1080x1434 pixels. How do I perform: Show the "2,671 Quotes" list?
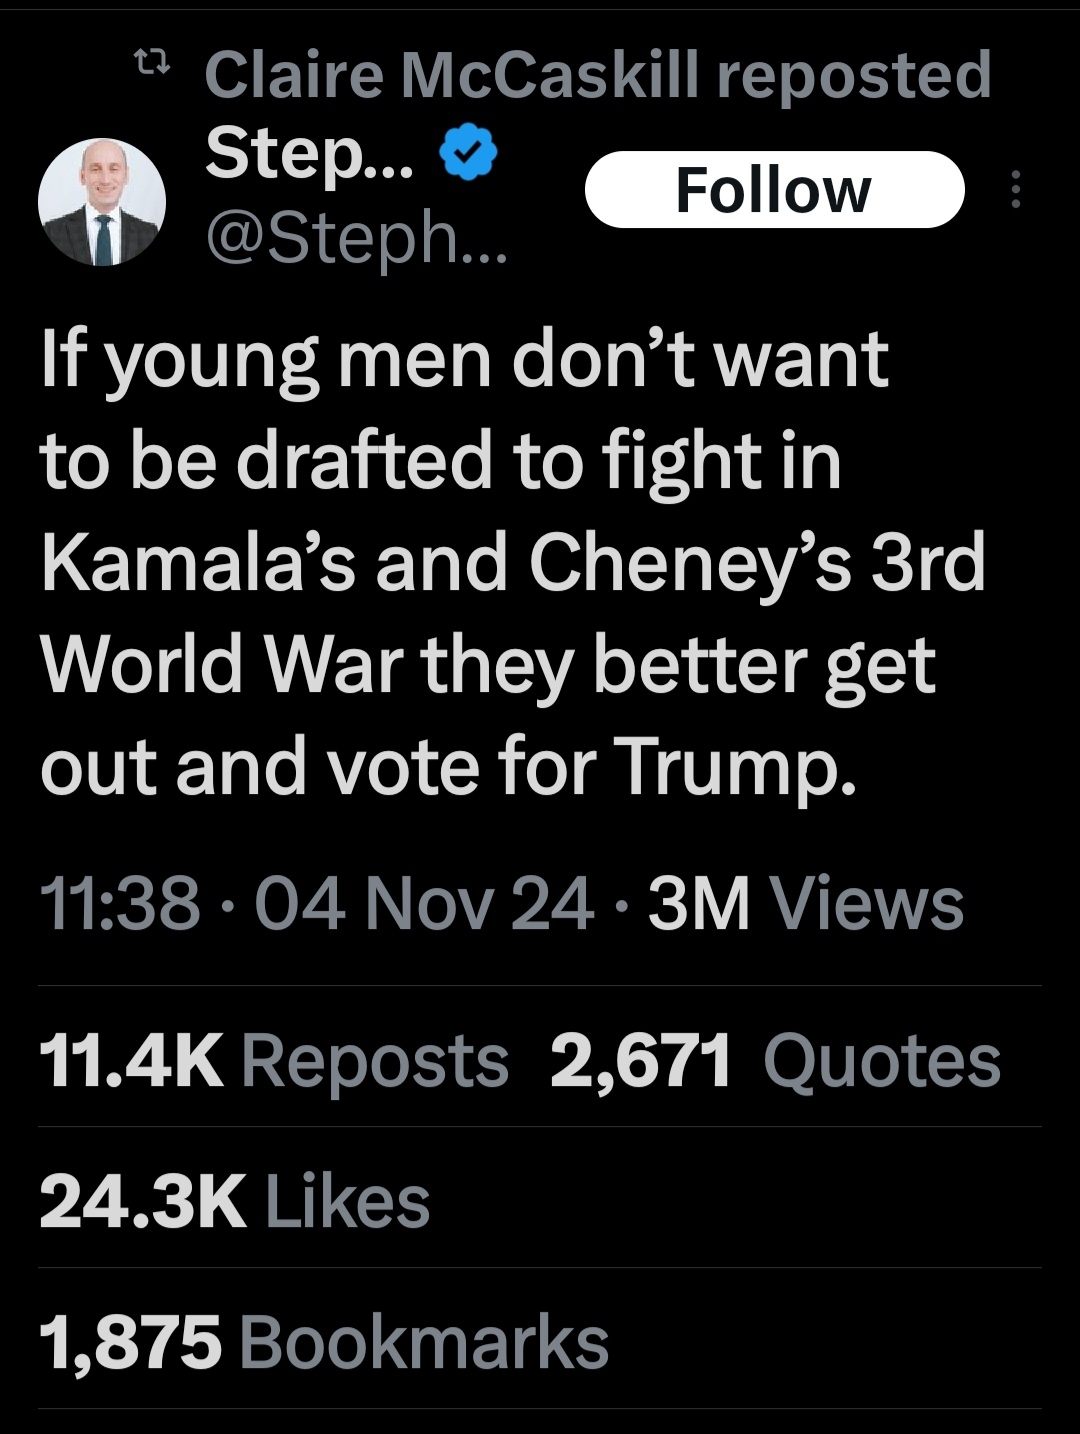pos(775,1061)
